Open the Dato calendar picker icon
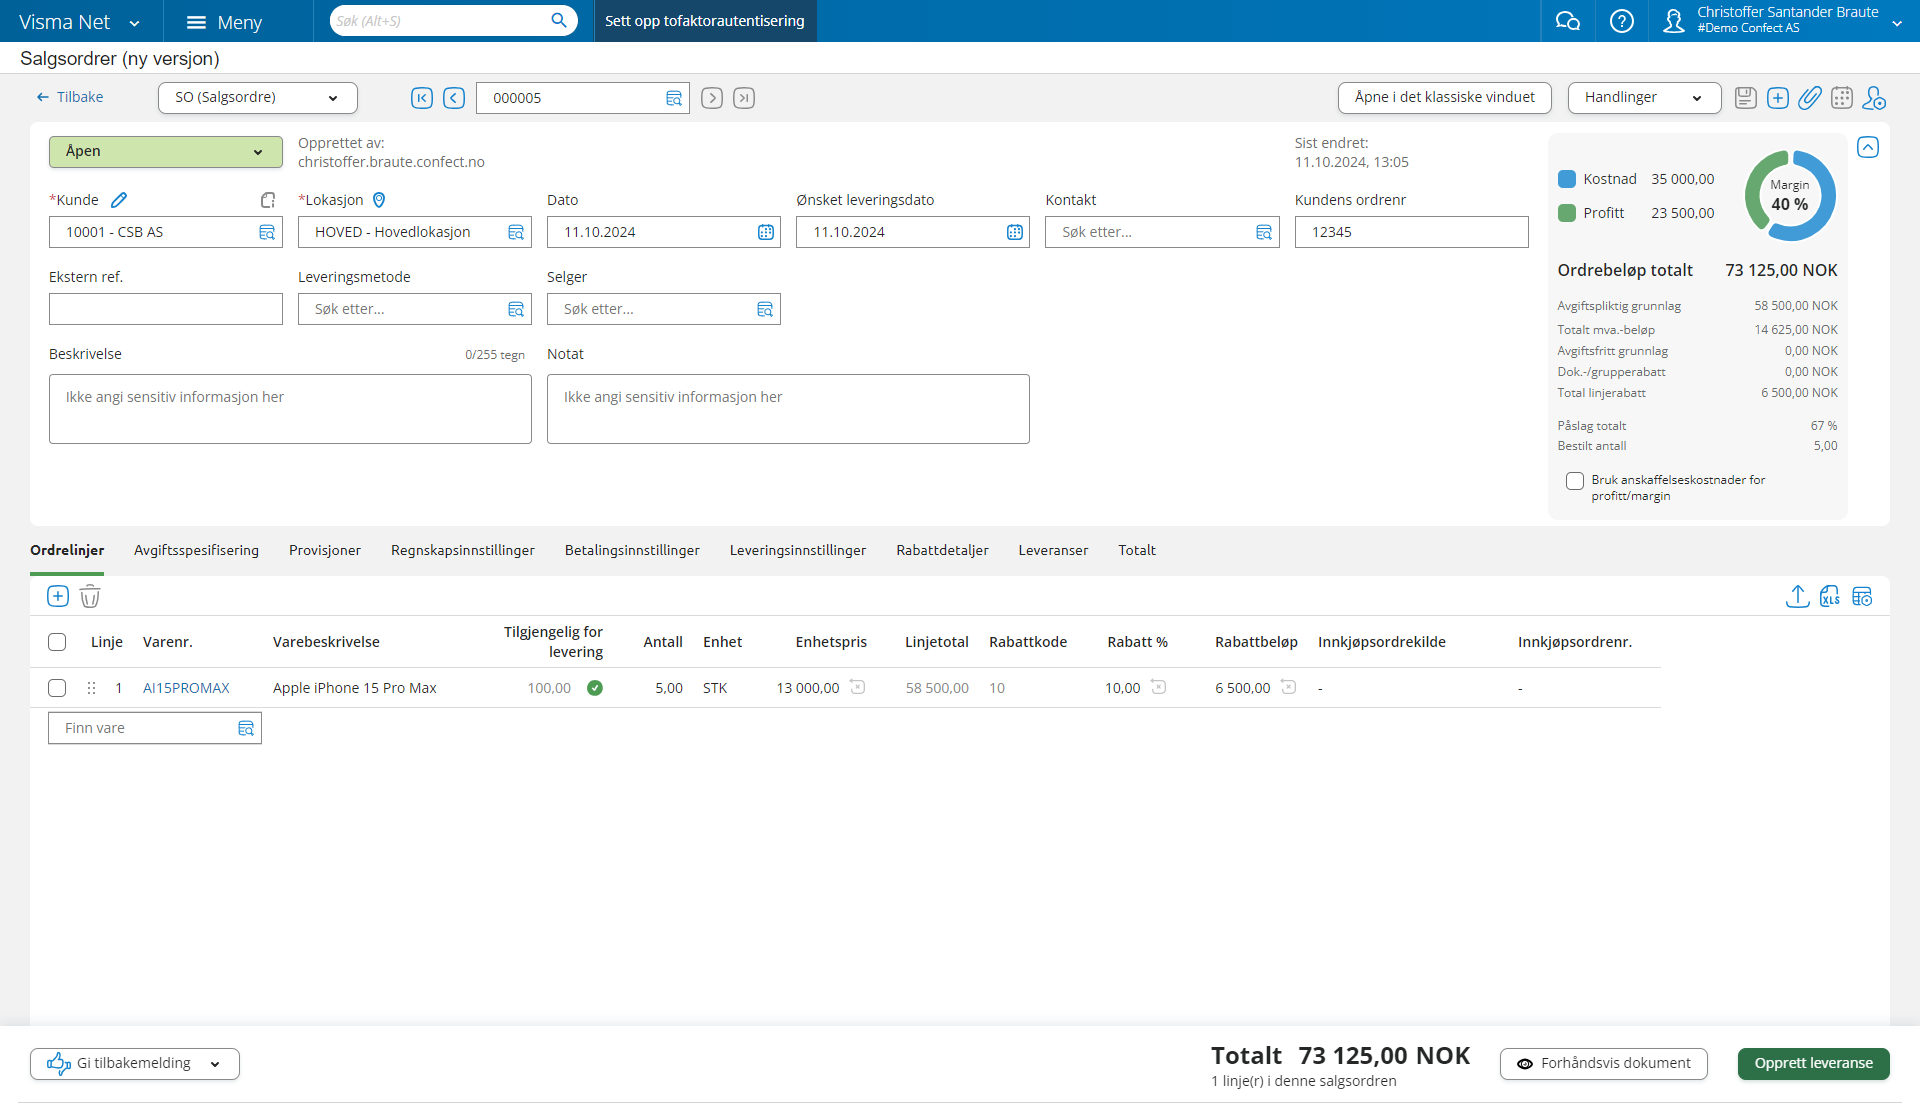 [766, 232]
